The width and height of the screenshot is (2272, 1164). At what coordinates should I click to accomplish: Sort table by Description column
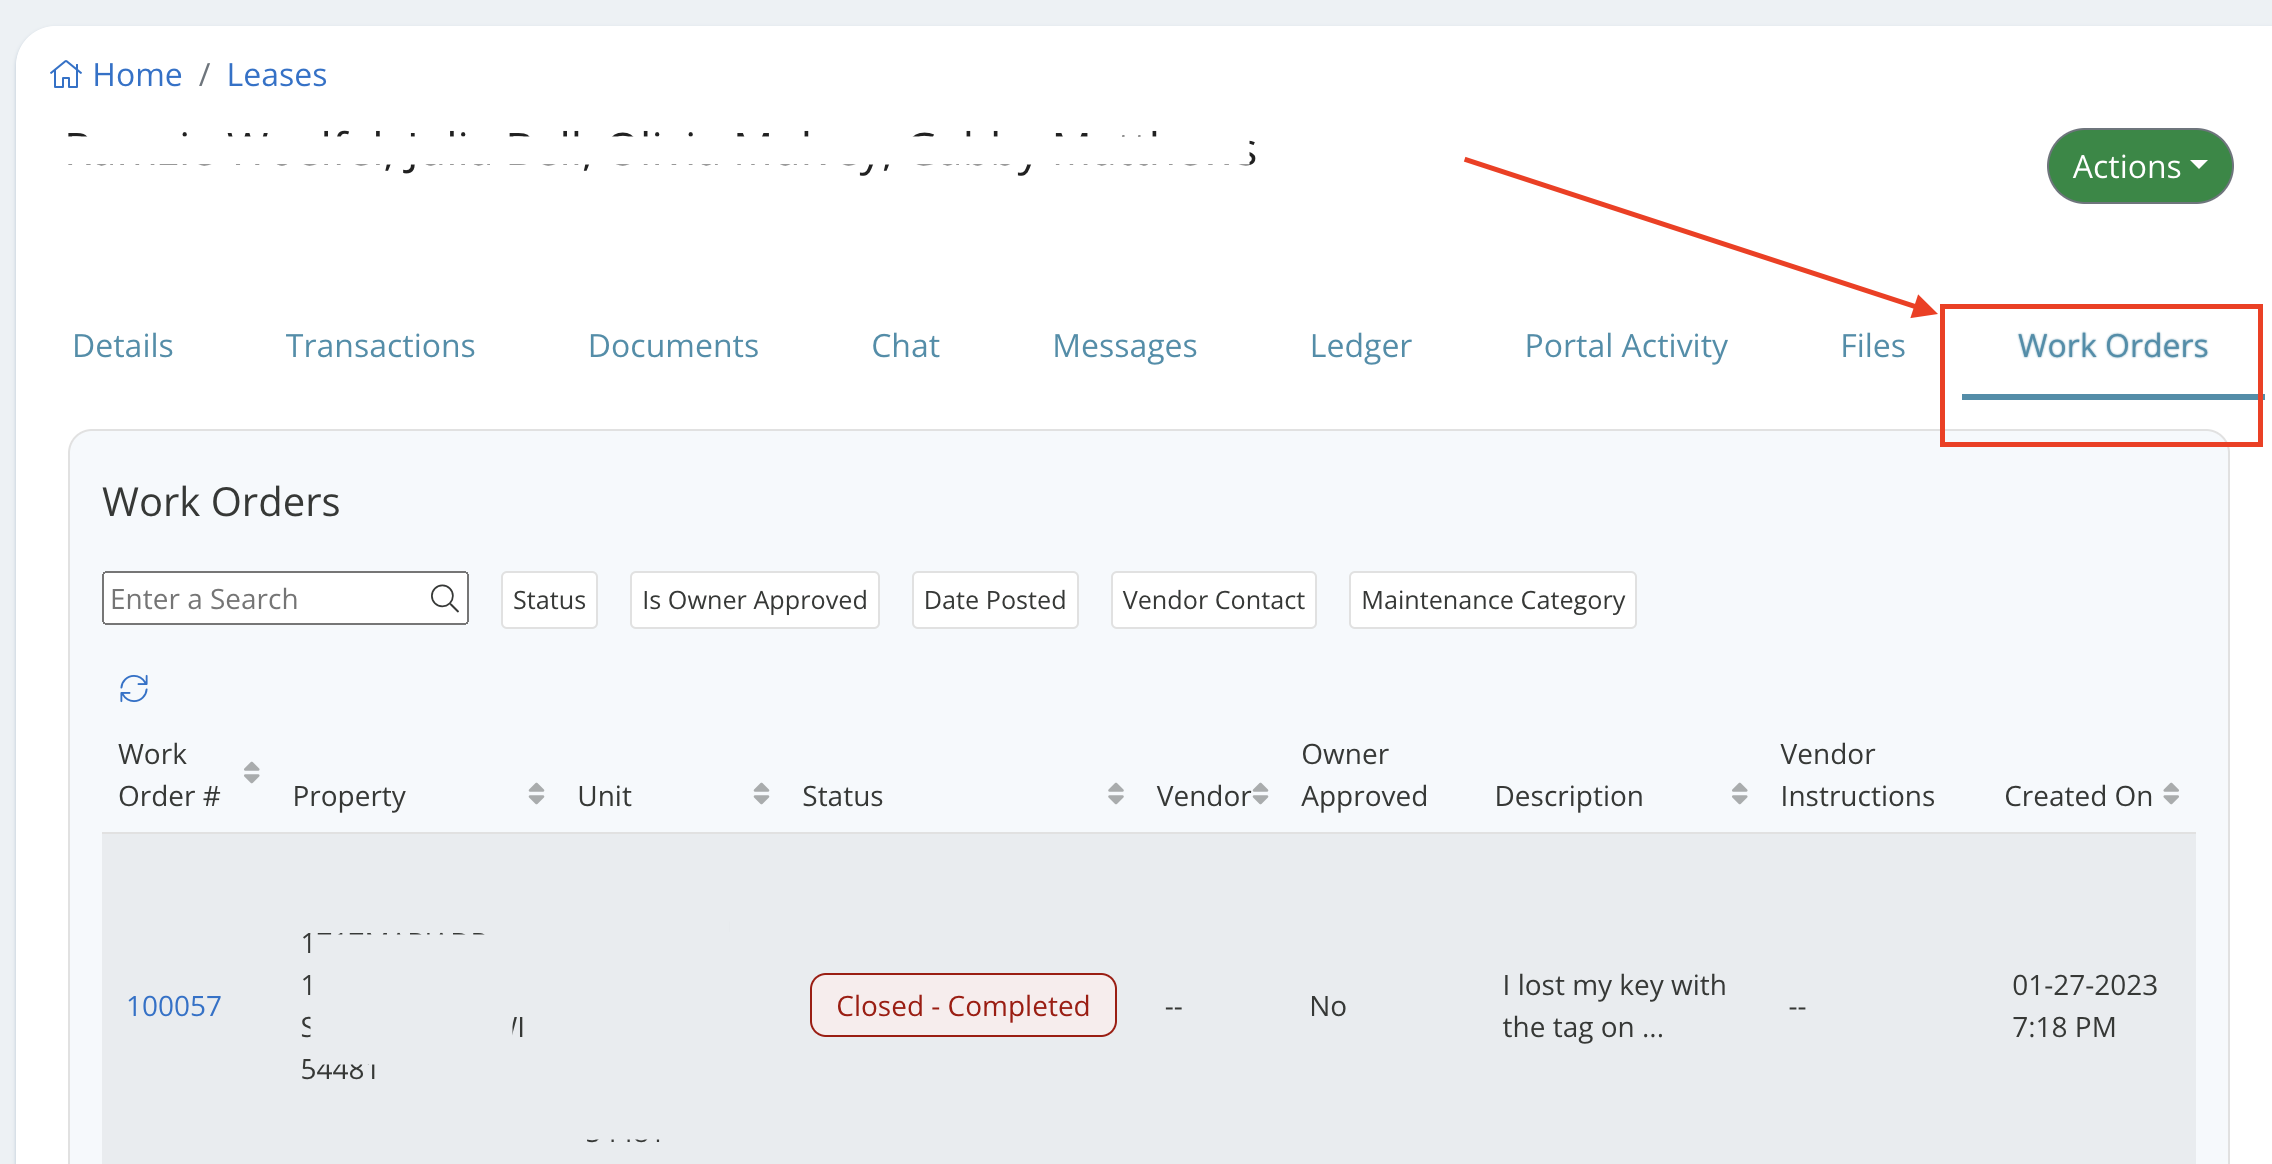1740,795
